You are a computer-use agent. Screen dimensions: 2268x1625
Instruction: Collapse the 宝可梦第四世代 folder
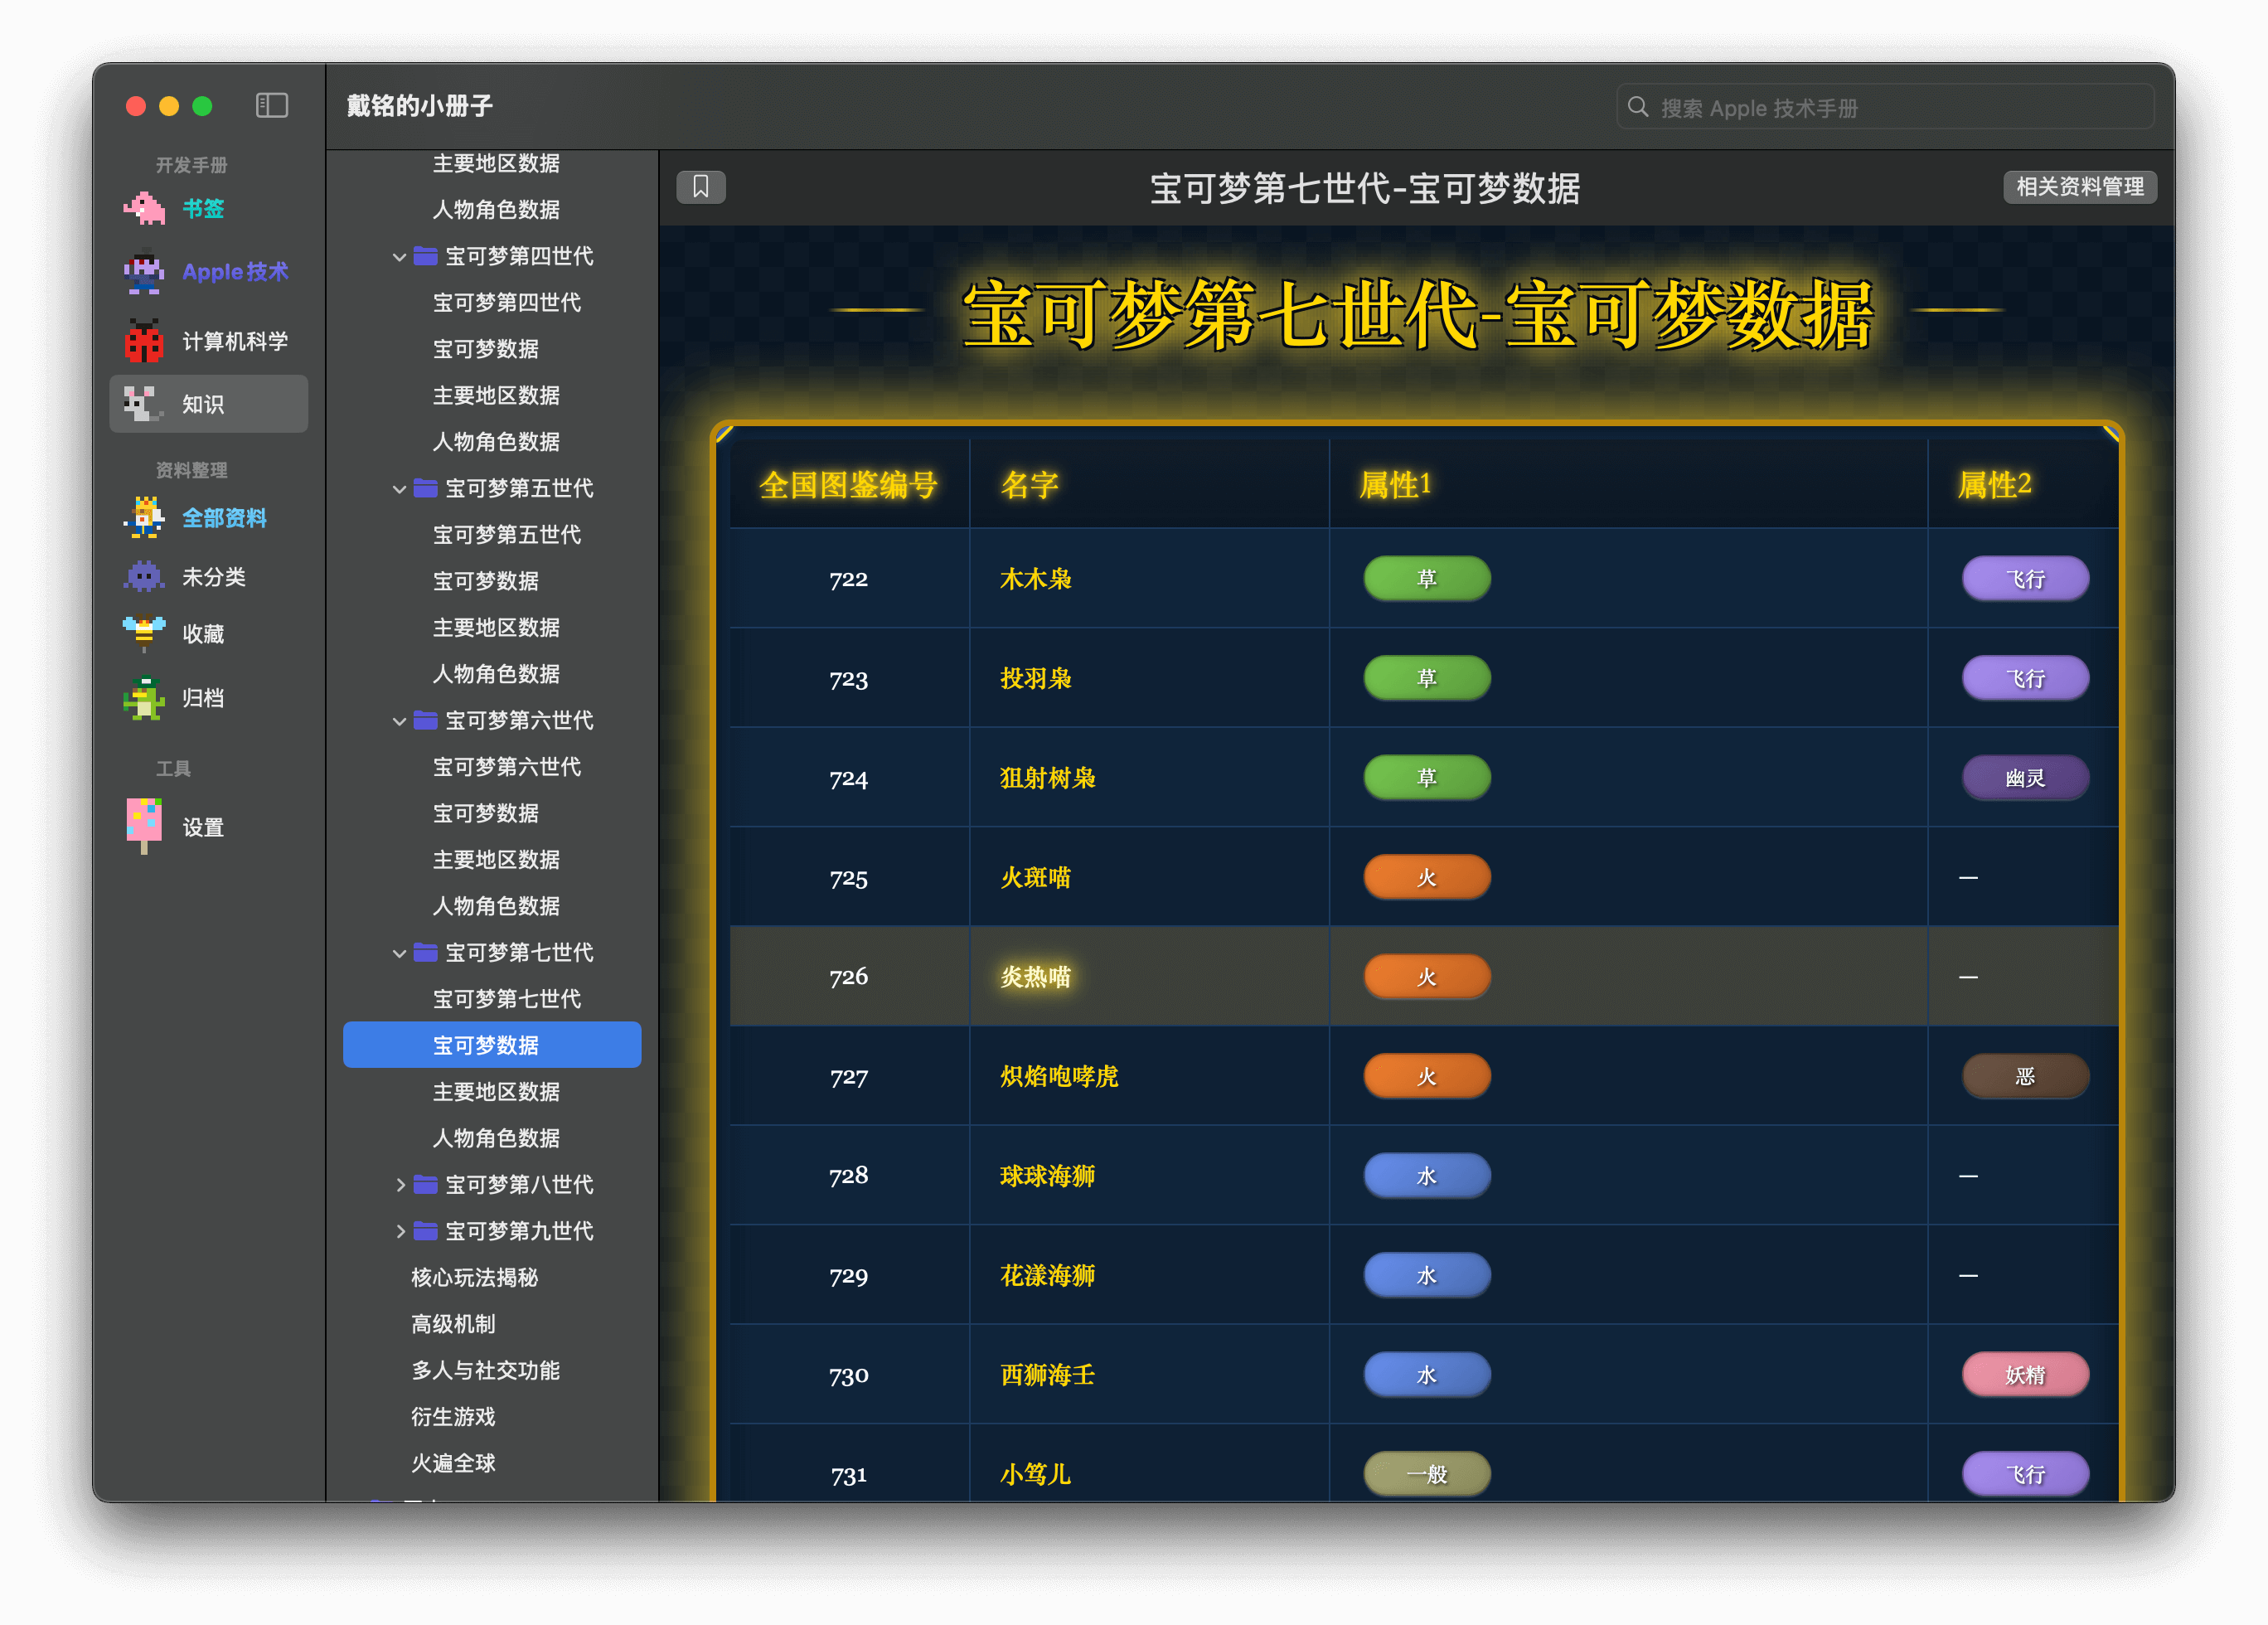399,257
